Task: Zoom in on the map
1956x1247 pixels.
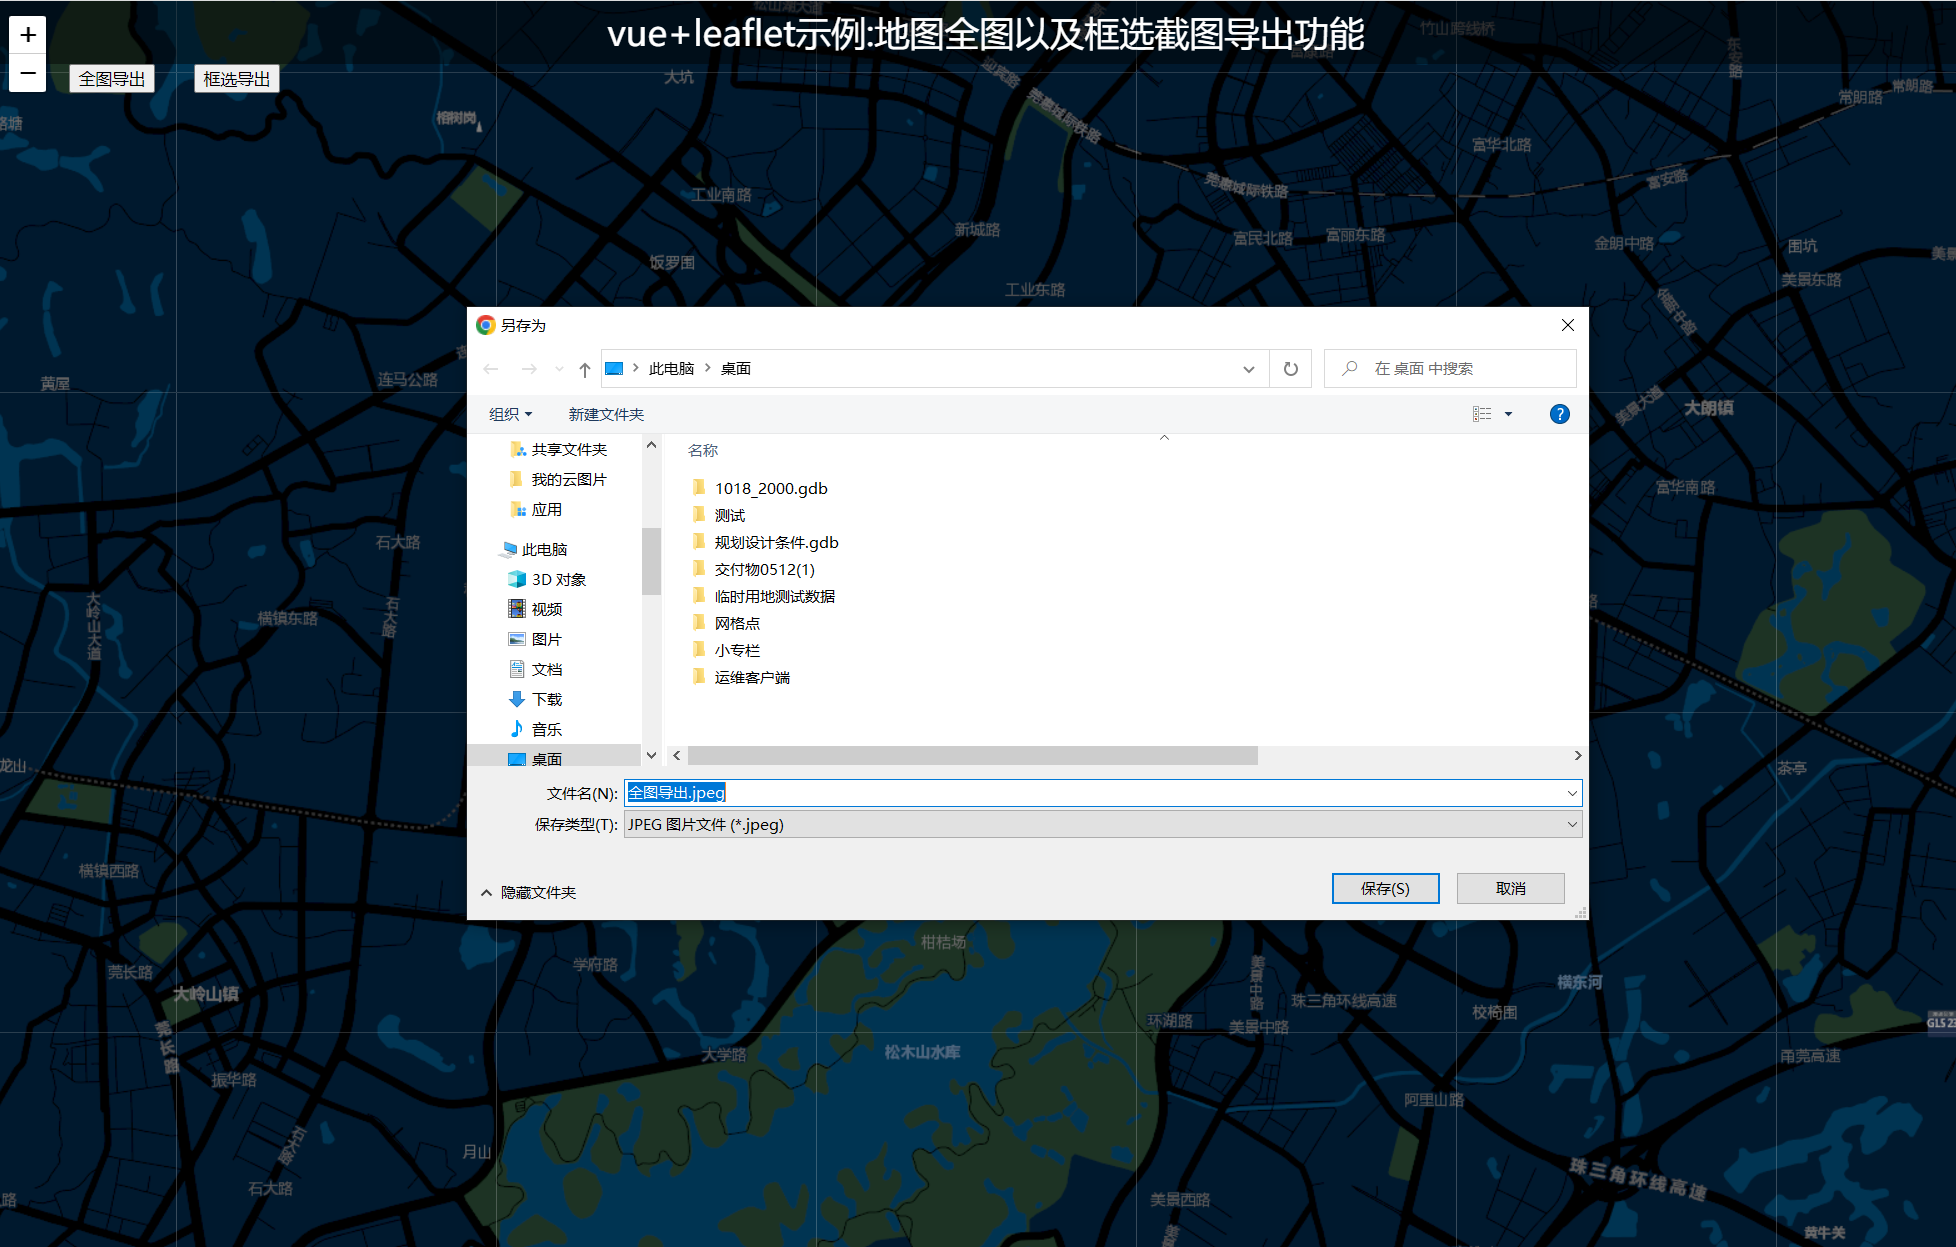Action: [27, 33]
